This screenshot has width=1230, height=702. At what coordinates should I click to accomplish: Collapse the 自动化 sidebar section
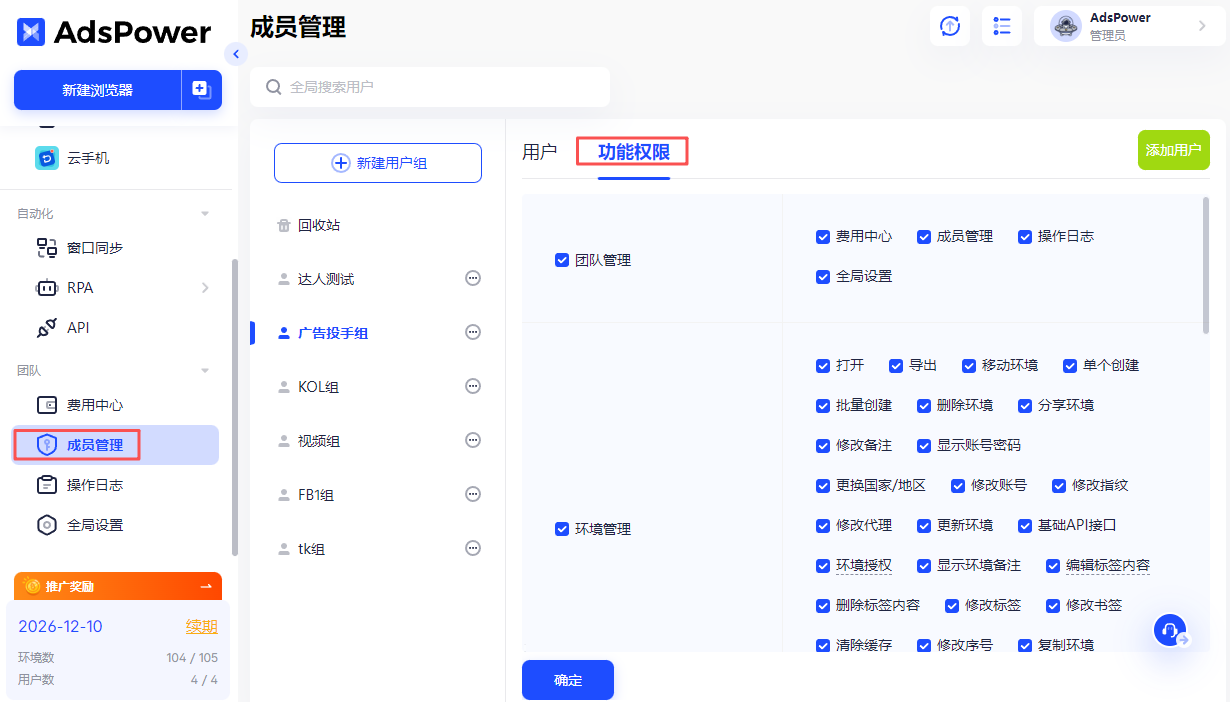click(x=205, y=214)
